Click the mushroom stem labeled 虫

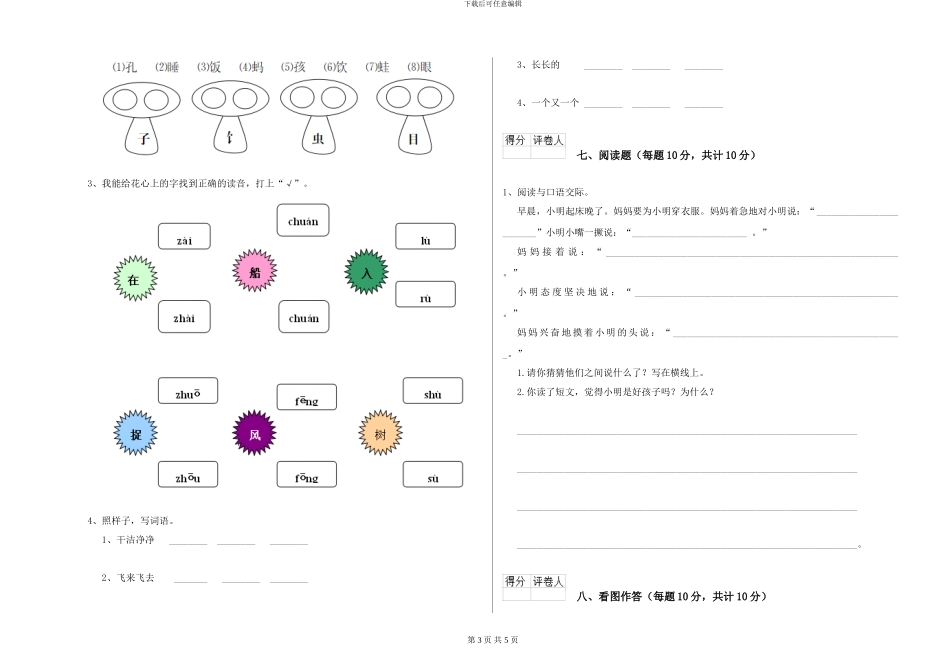(x=318, y=136)
